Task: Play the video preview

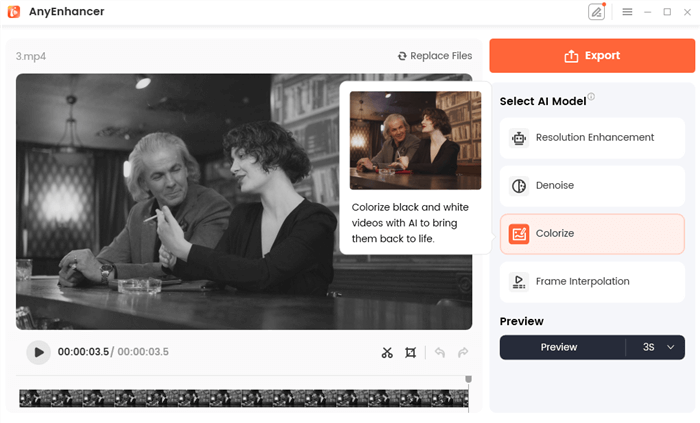Action: [x=38, y=352]
